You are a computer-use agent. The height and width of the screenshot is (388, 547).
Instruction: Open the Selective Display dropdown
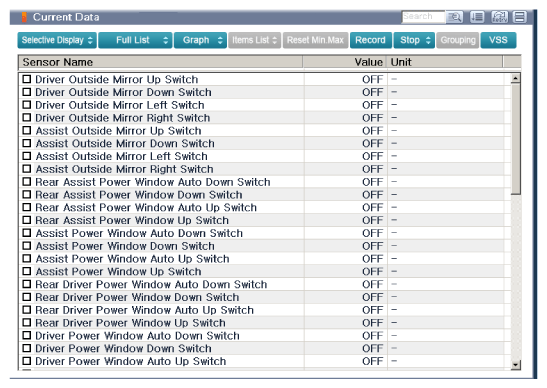57,40
